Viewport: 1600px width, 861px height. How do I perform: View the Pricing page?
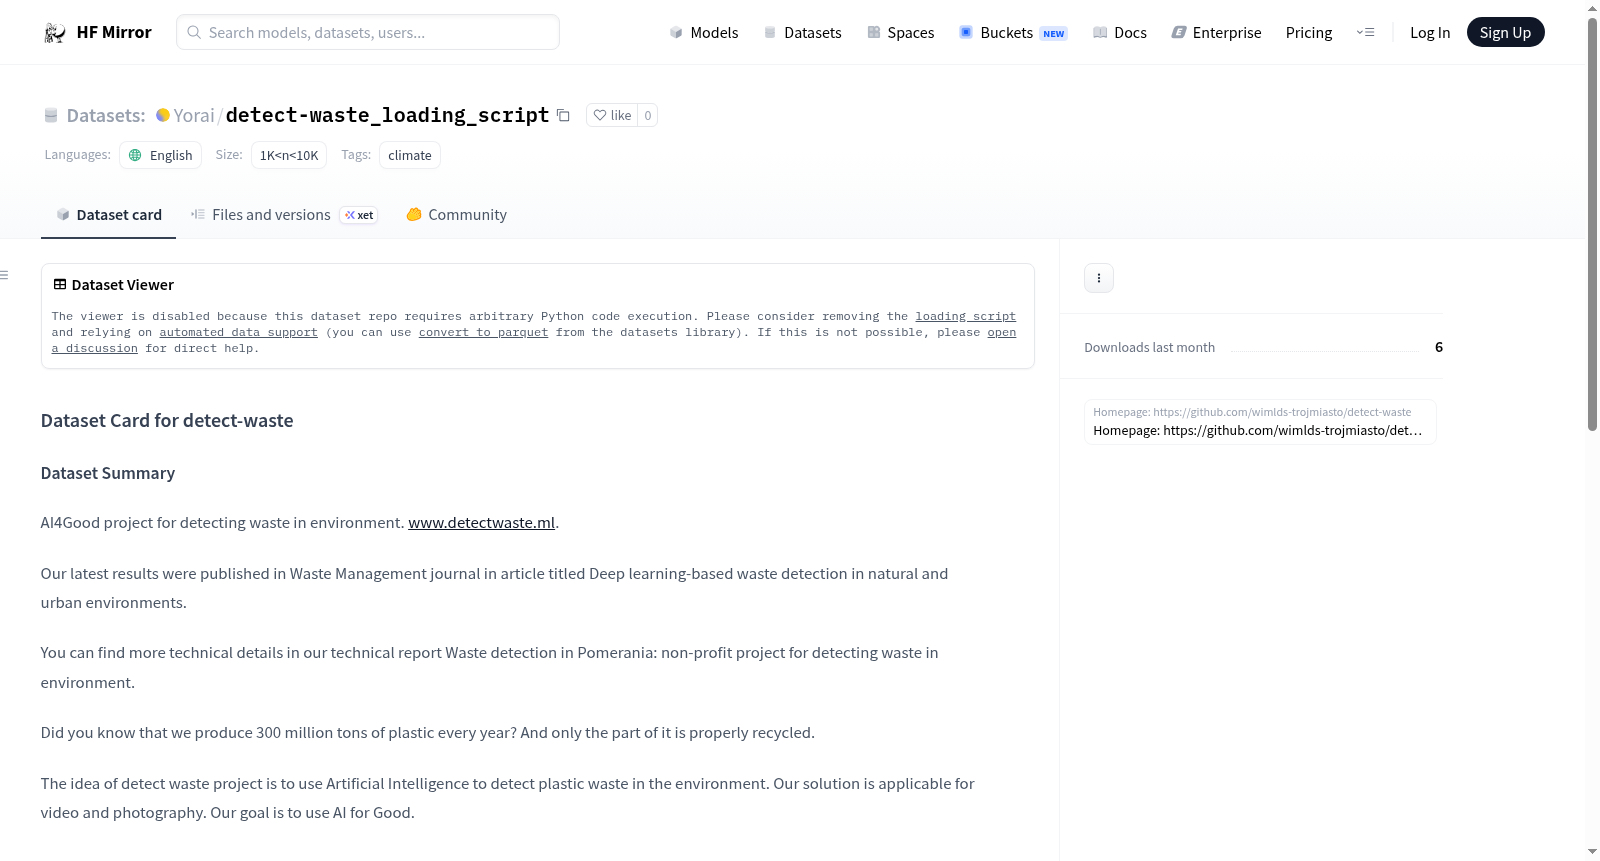point(1309,33)
